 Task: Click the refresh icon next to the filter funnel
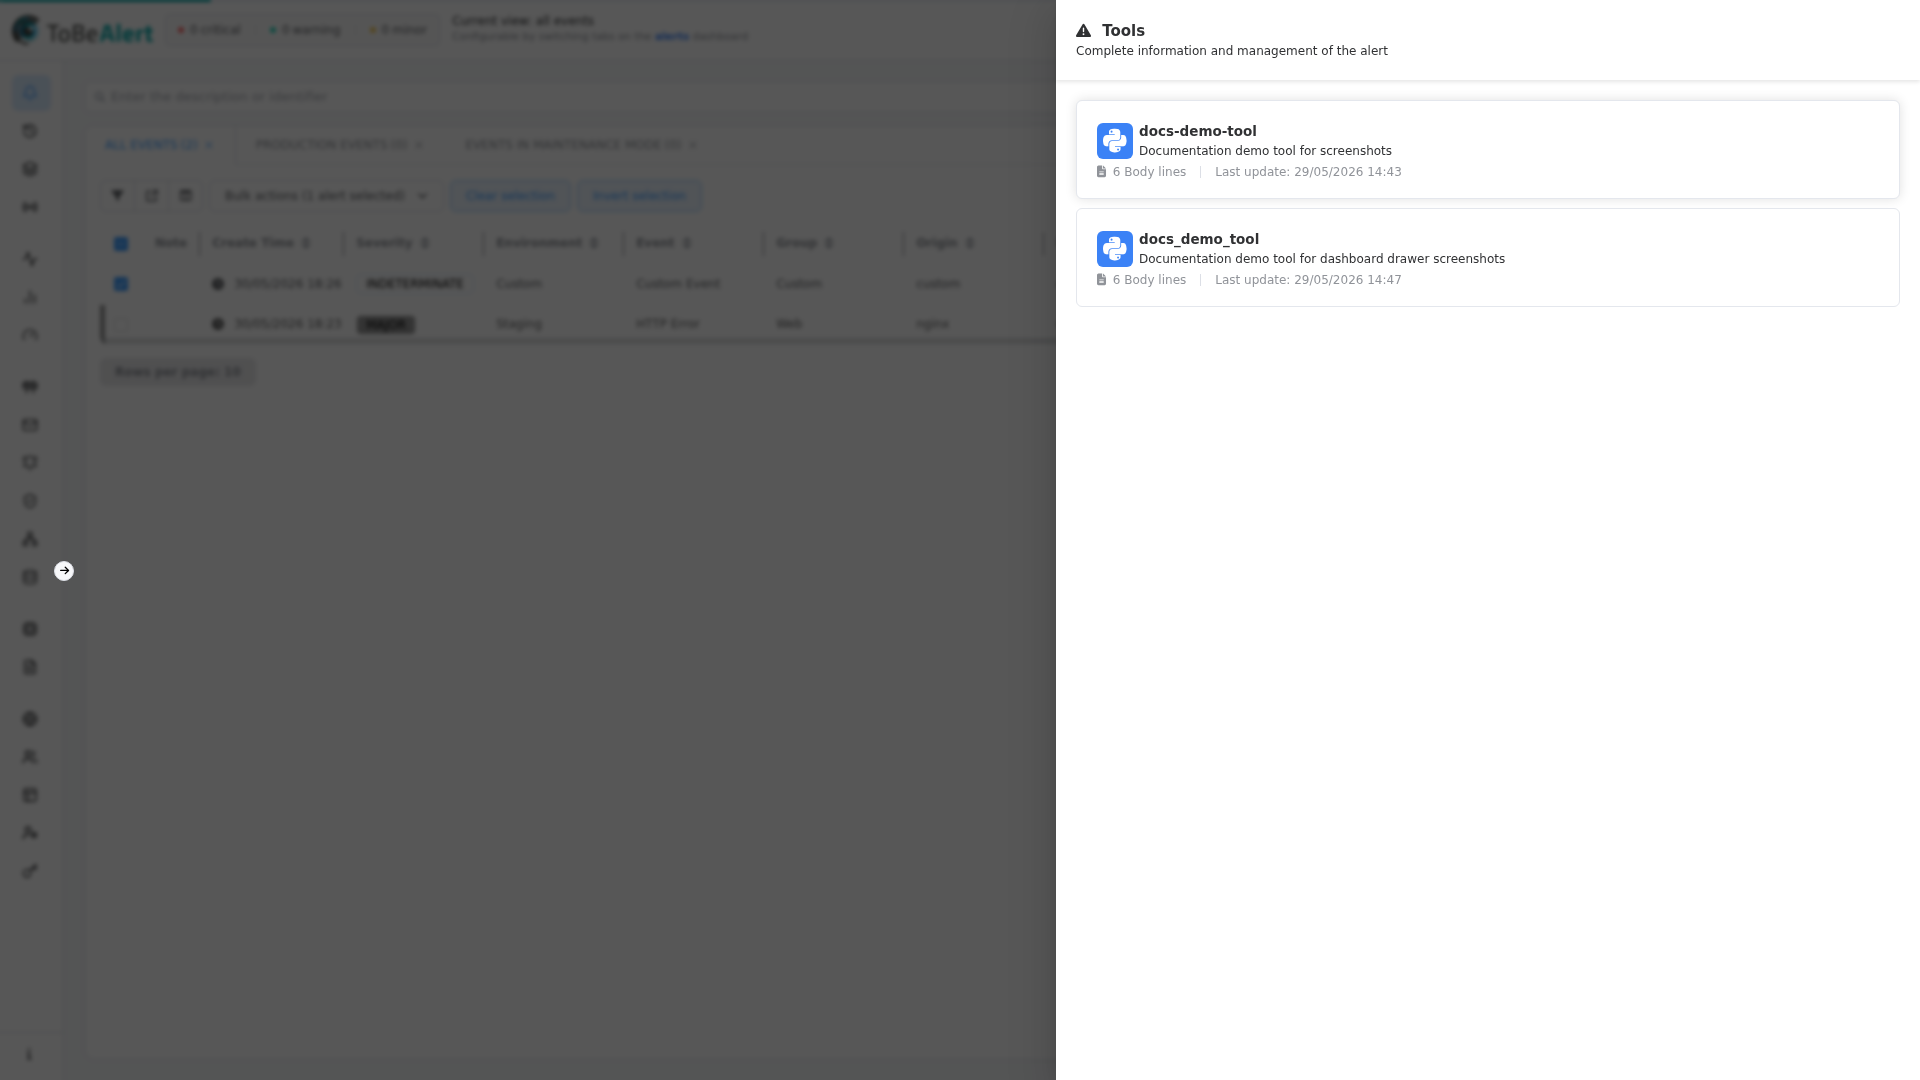(151, 196)
